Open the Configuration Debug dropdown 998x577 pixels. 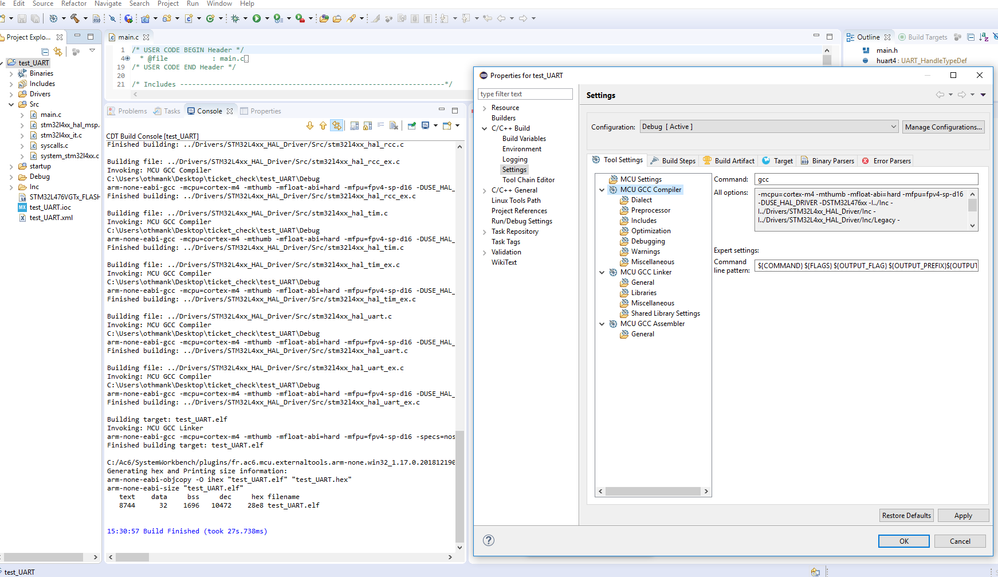769,127
